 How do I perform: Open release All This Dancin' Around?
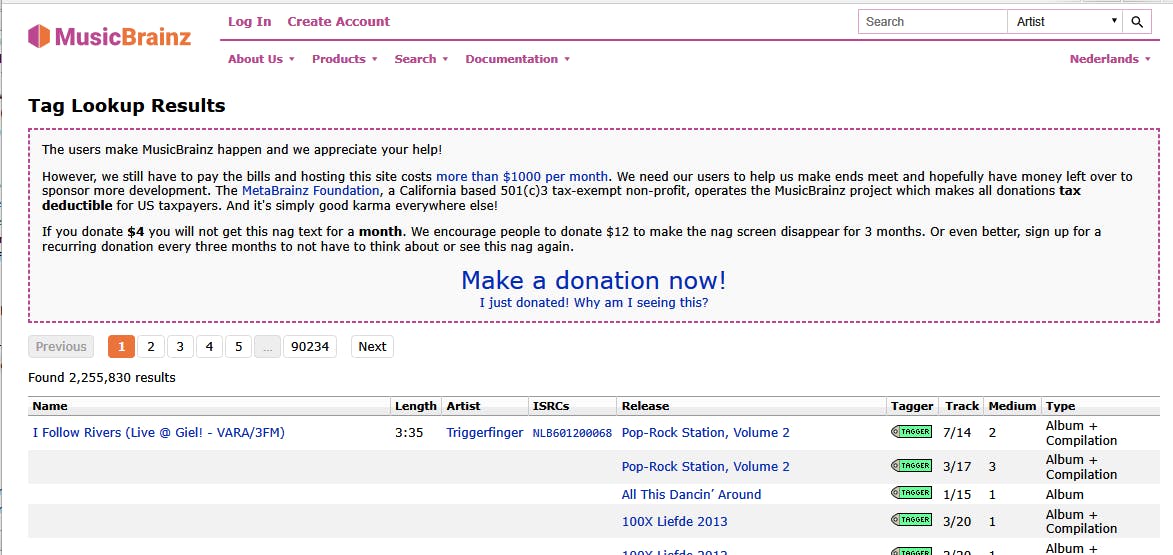691,494
